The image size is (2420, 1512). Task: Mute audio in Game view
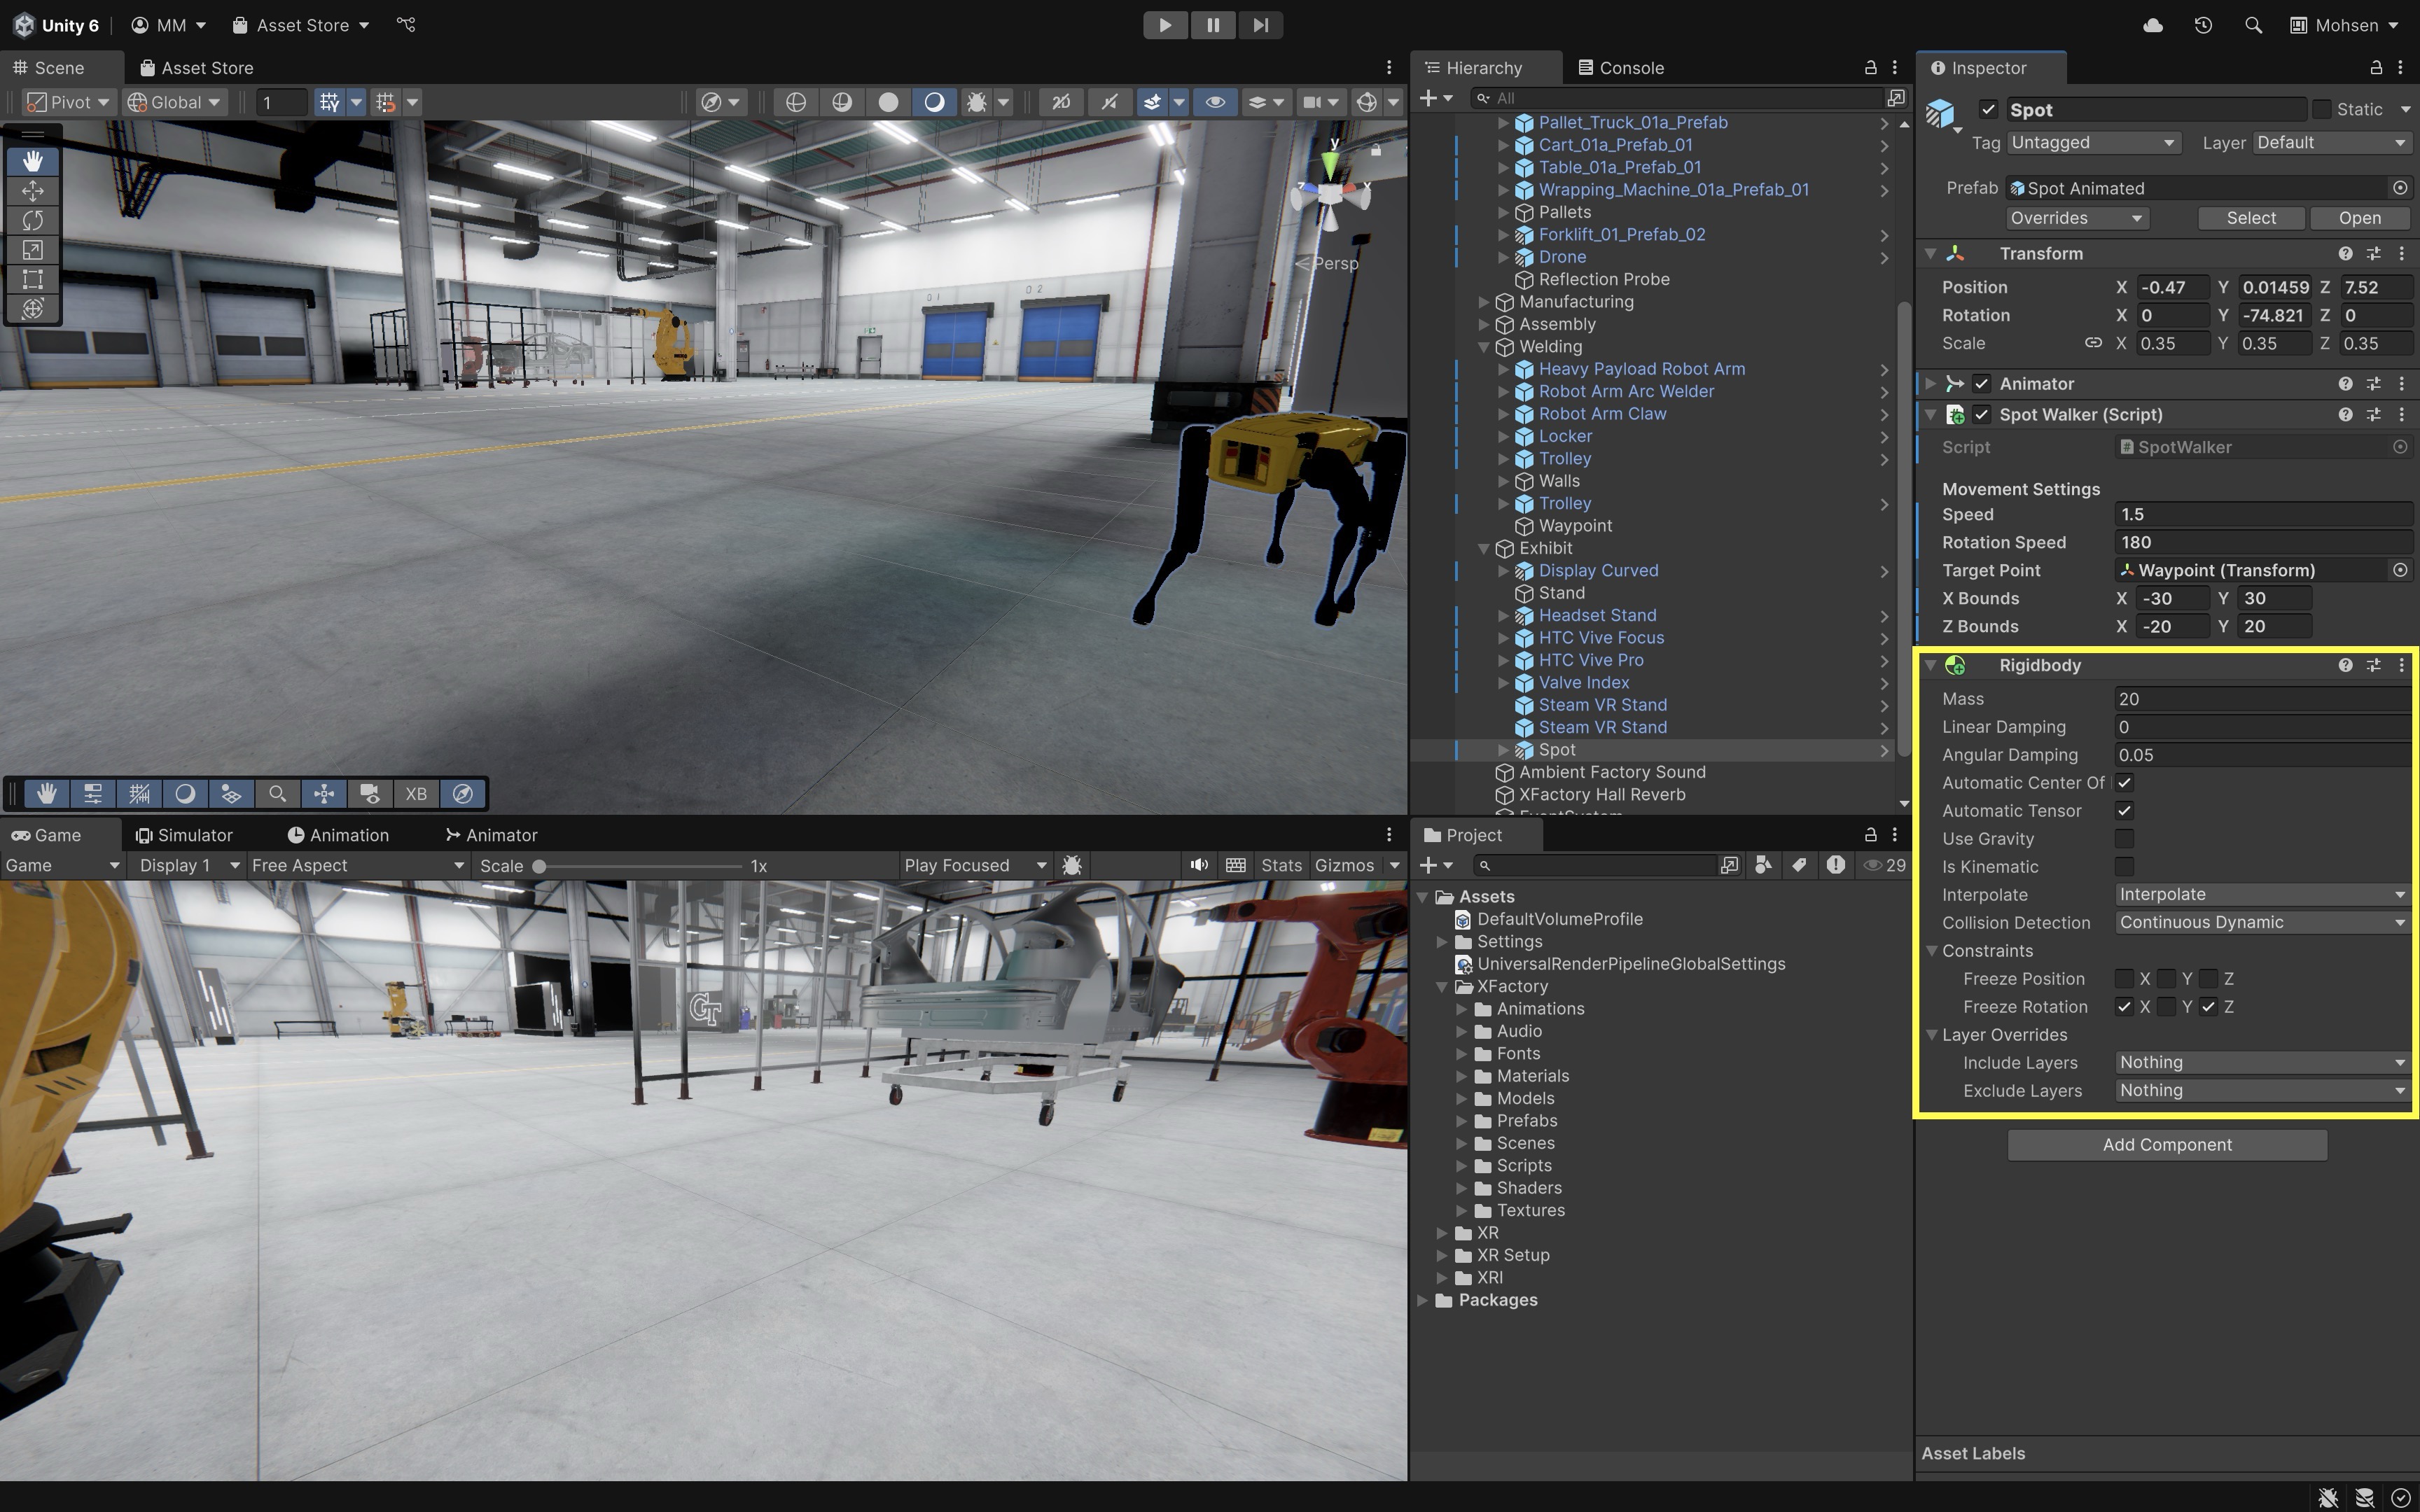click(x=1198, y=865)
